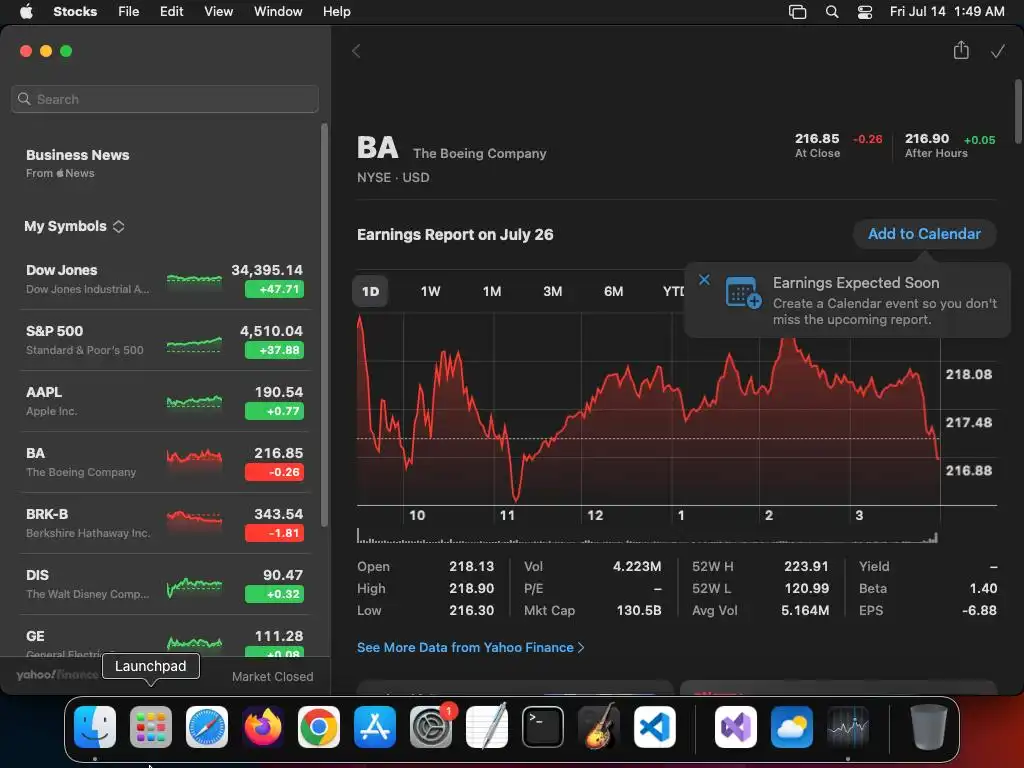Select the 1M chart range
1024x768 pixels.
tap(492, 291)
